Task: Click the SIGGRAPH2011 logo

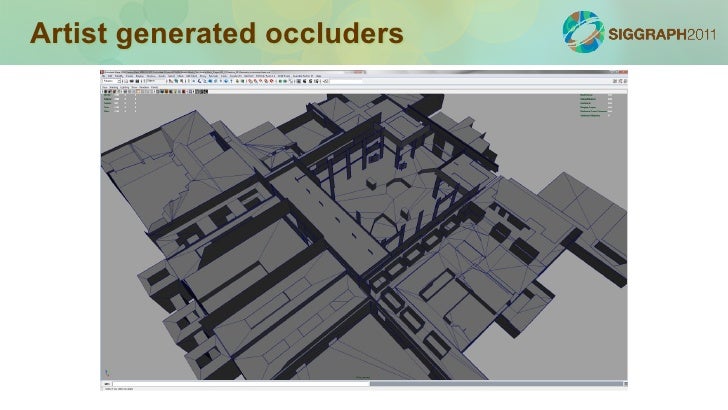Action: 639,33
